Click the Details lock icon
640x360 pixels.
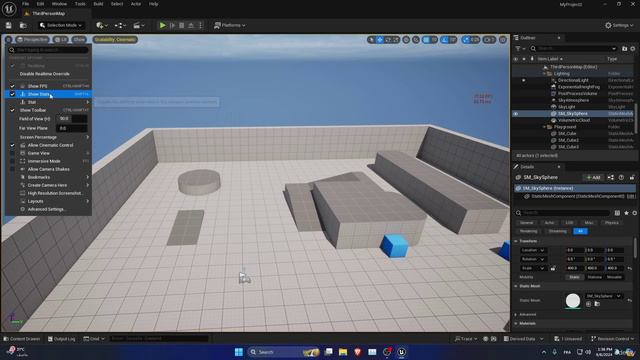pos(632,178)
